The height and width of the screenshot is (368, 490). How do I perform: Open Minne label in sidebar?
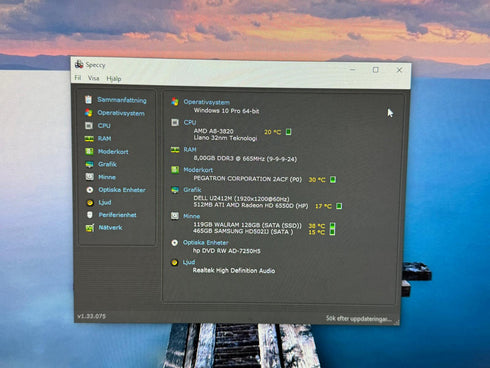coord(107,177)
